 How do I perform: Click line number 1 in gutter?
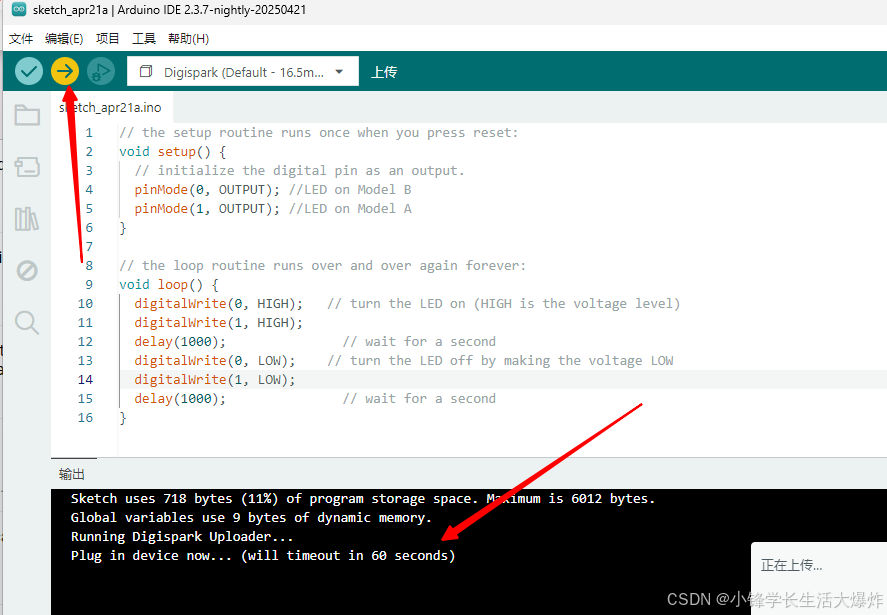click(89, 133)
